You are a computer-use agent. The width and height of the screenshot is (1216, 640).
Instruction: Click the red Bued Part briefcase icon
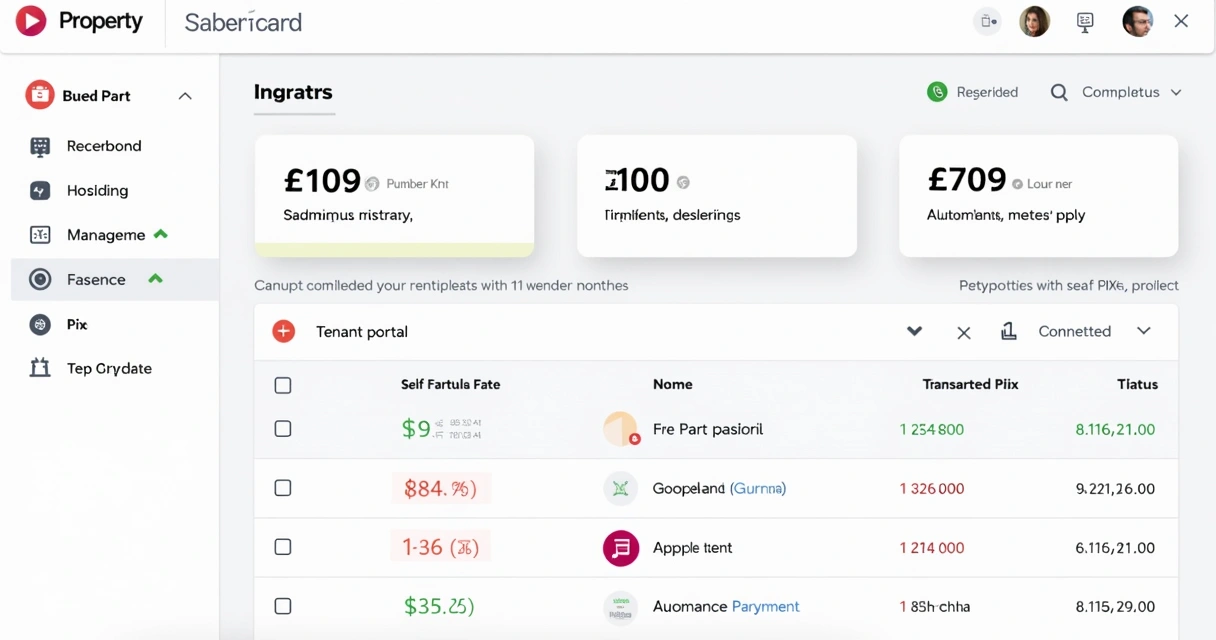(x=40, y=95)
